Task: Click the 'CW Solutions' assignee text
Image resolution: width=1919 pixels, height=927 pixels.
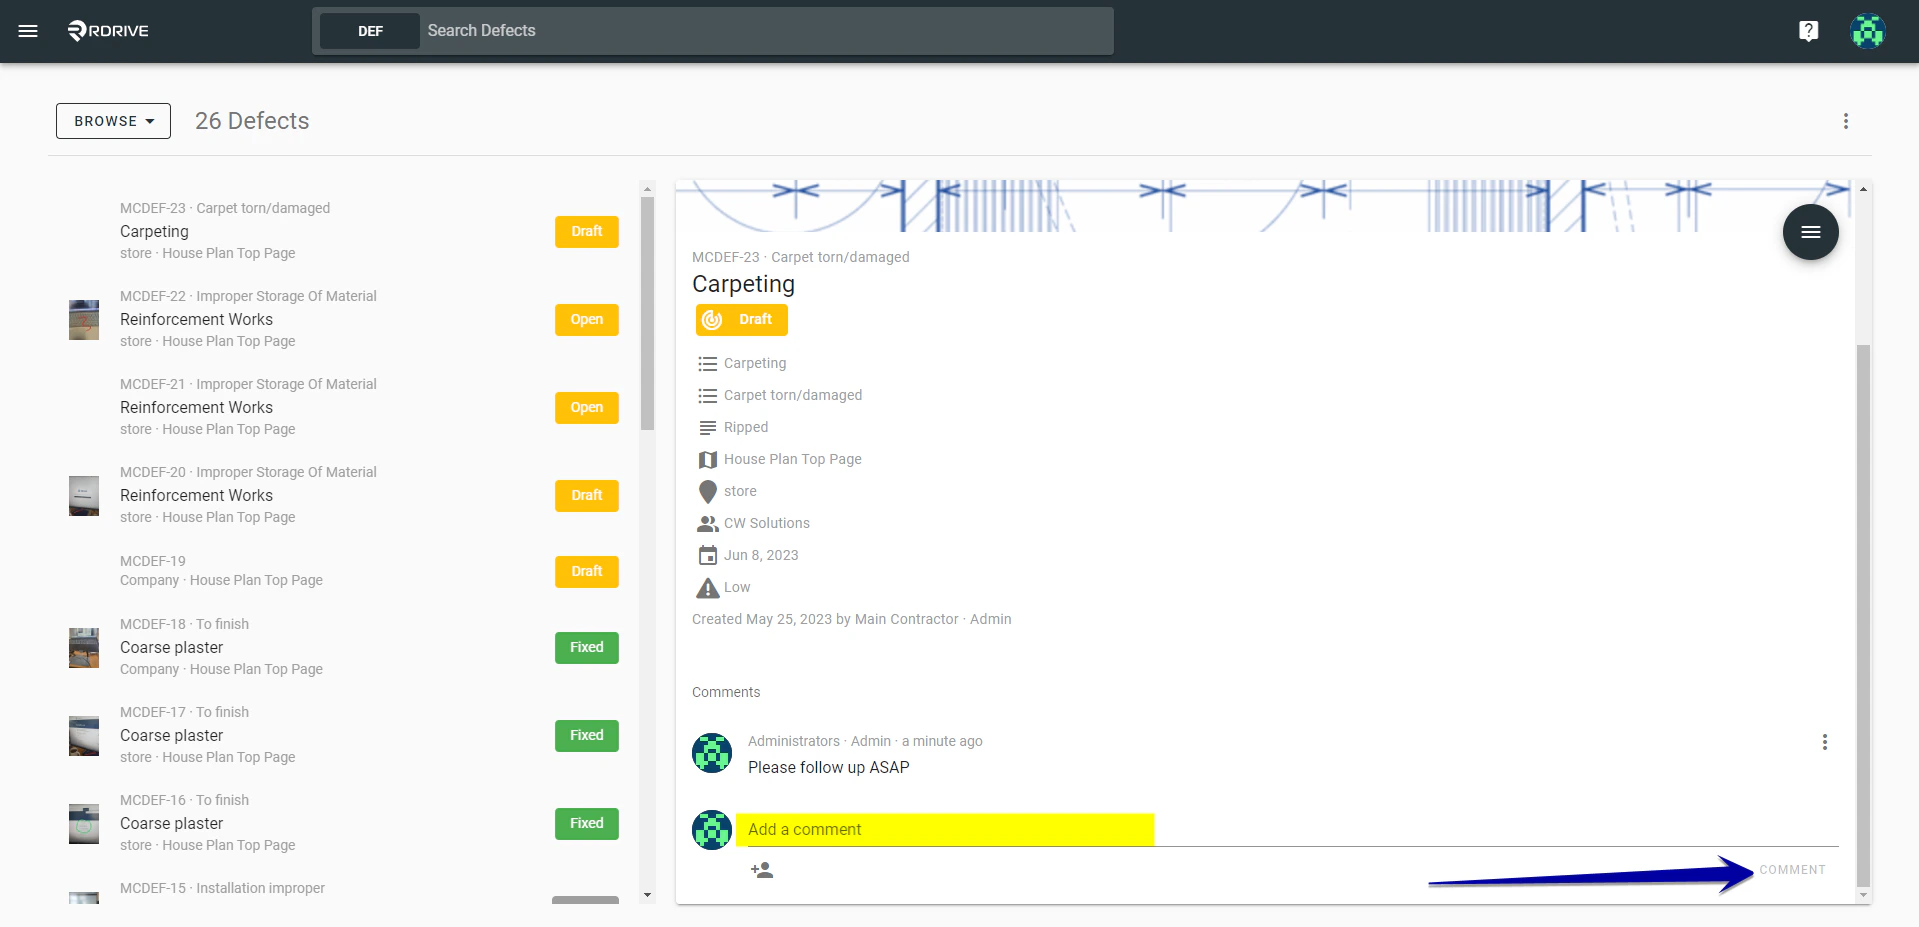Action: click(x=767, y=524)
